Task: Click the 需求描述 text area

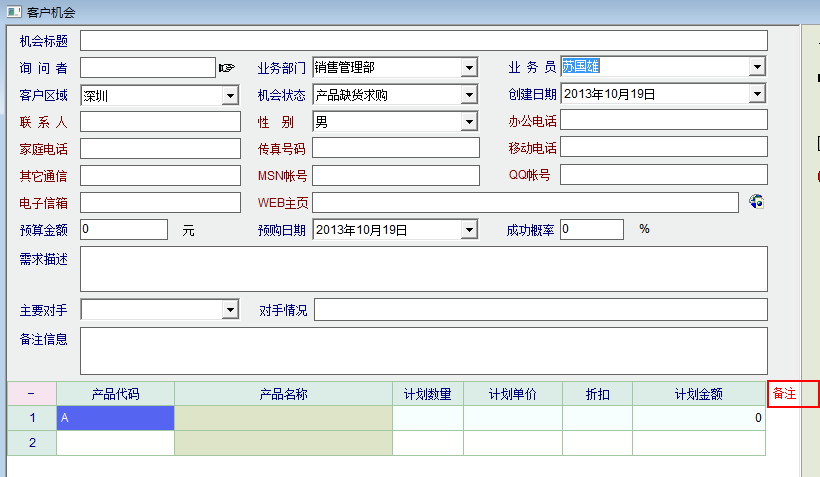Action: [423, 268]
